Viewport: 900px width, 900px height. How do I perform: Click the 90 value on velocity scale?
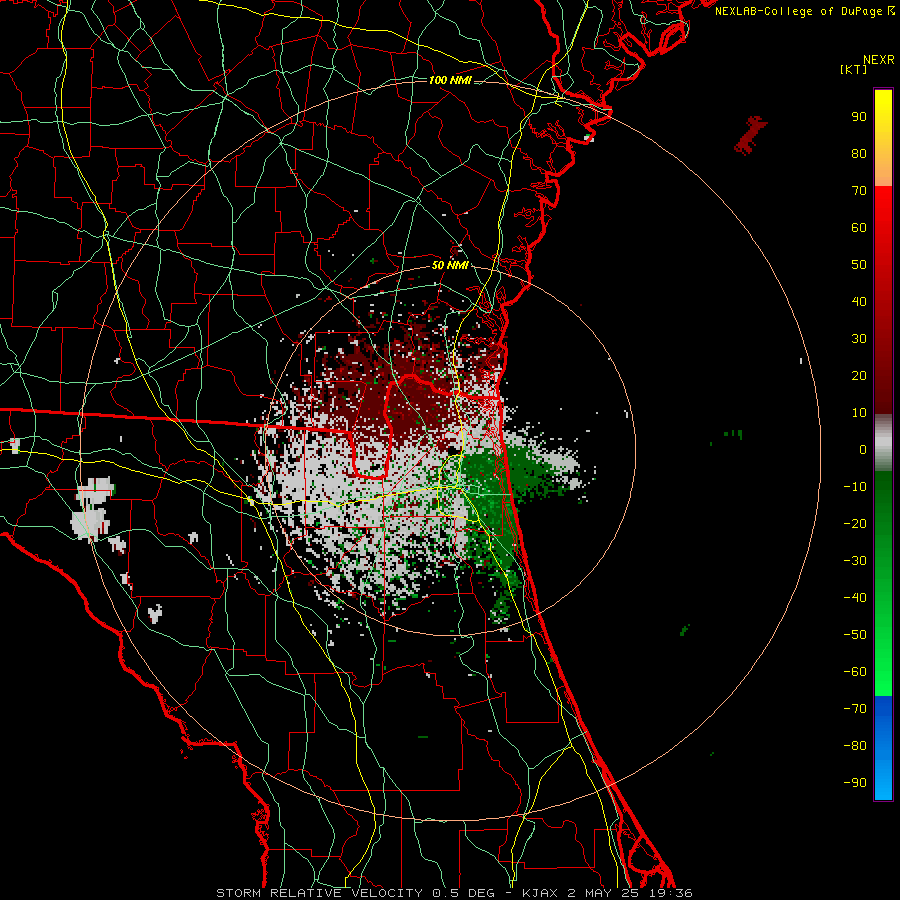tap(859, 117)
